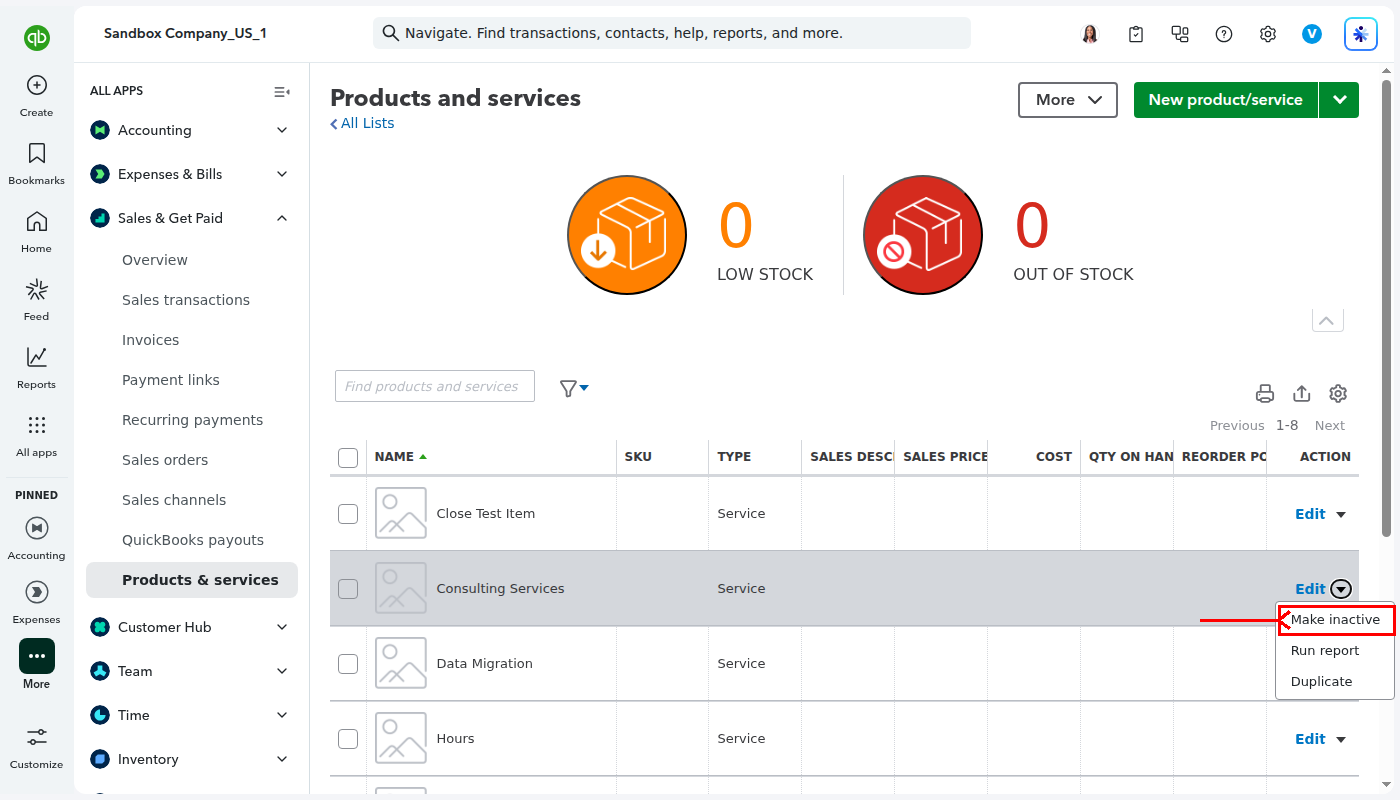Open the V profile account icon
The width and height of the screenshot is (1400, 800).
[x=1312, y=34]
